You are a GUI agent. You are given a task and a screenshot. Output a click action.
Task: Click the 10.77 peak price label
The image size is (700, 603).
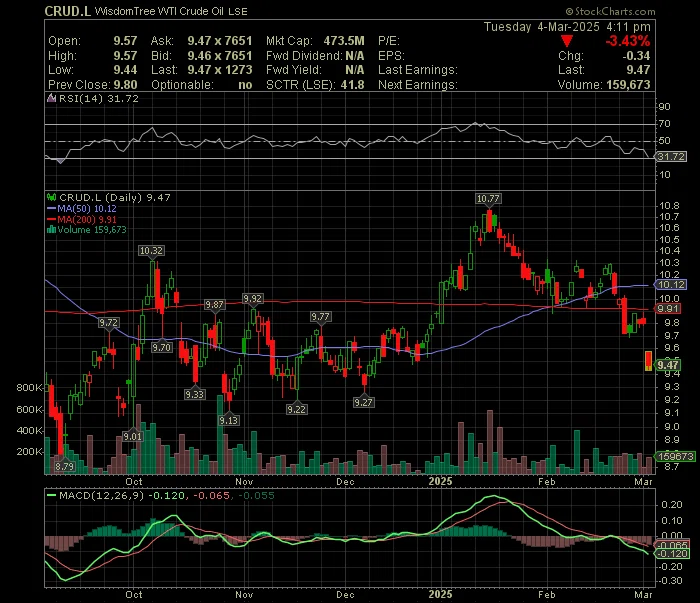pyautogui.click(x=488, y=199)
